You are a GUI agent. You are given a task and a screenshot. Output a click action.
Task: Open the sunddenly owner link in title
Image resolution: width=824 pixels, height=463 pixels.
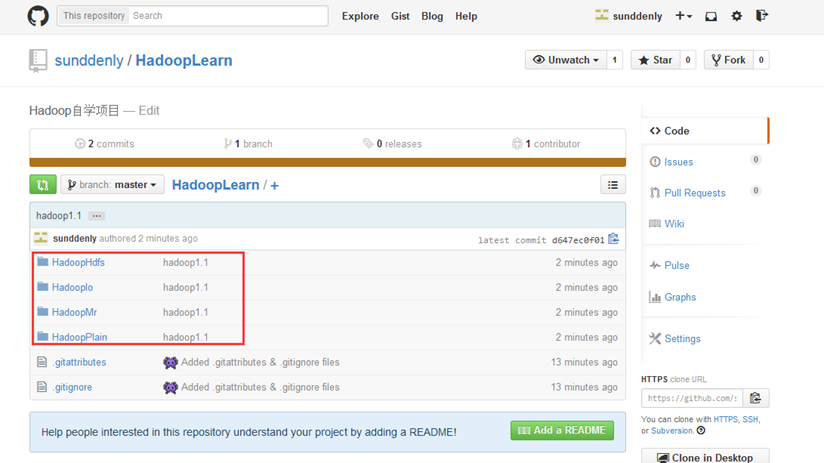click(89, 60)
